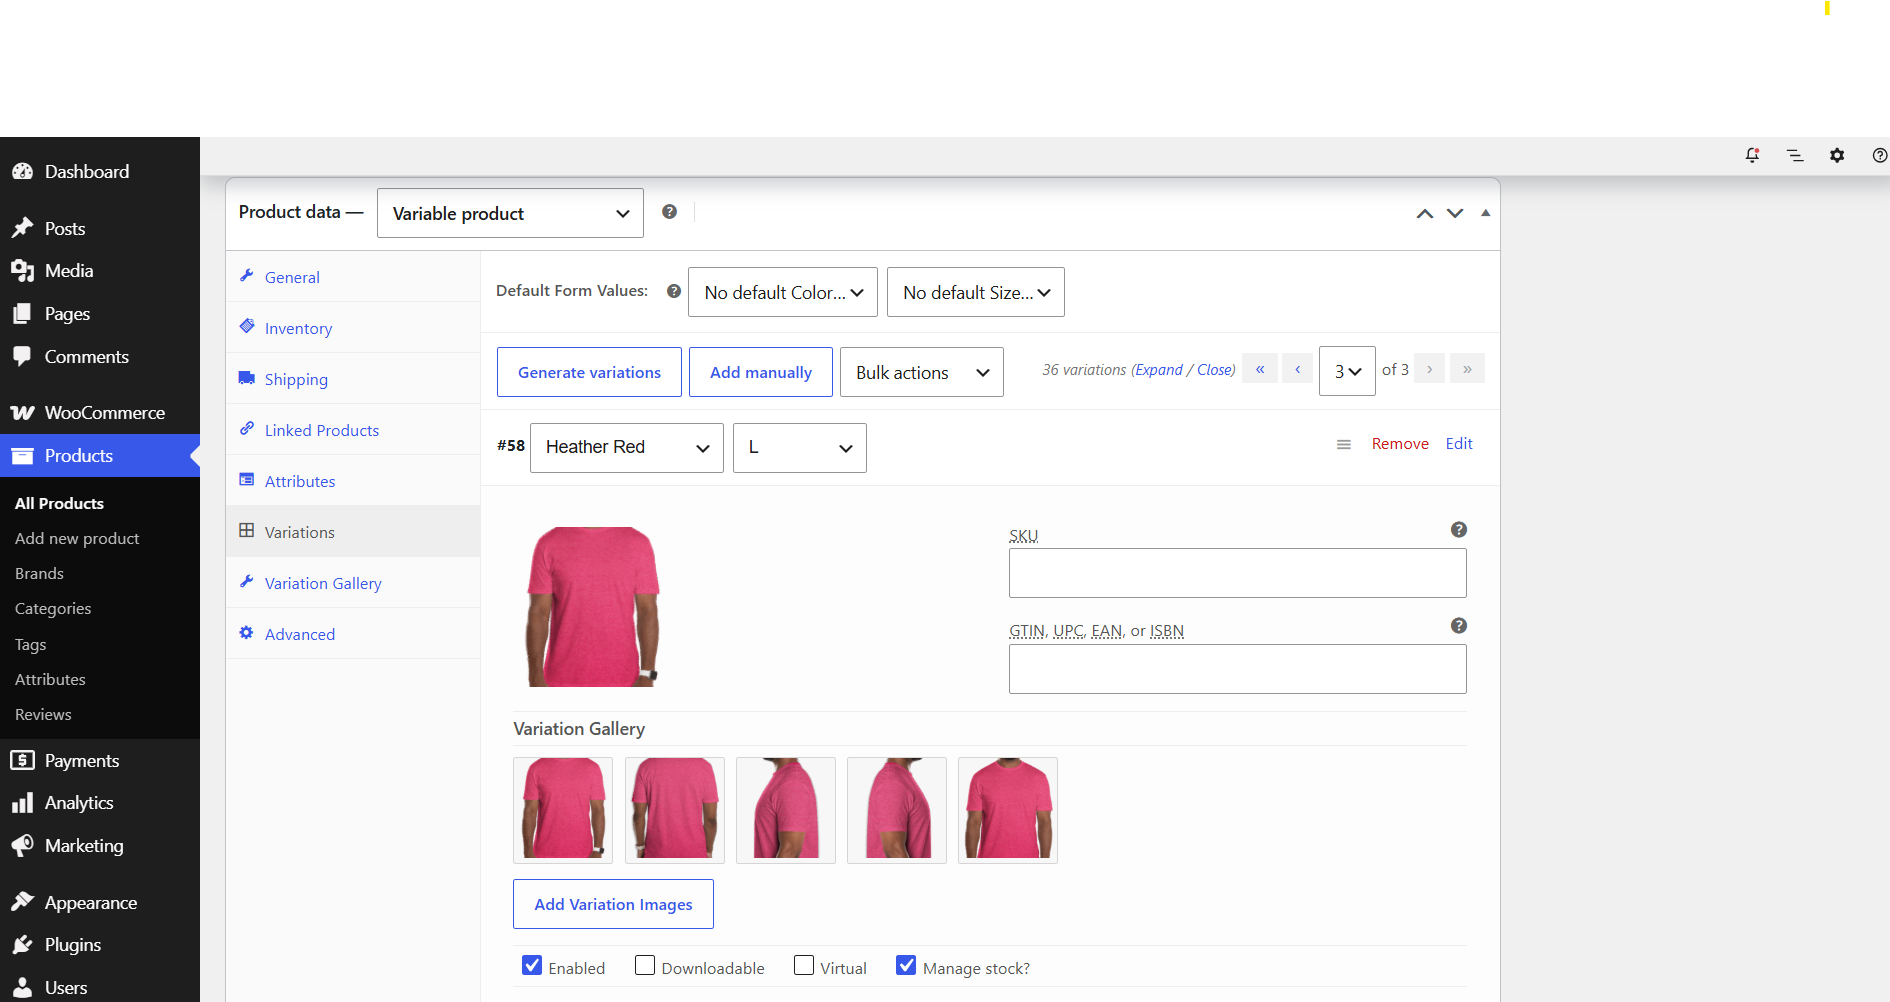Image resolution: width=1890 pixels, height=1002 pixels.
Task: Click the Remove link for variation #58
Action: coord(1400,444)
